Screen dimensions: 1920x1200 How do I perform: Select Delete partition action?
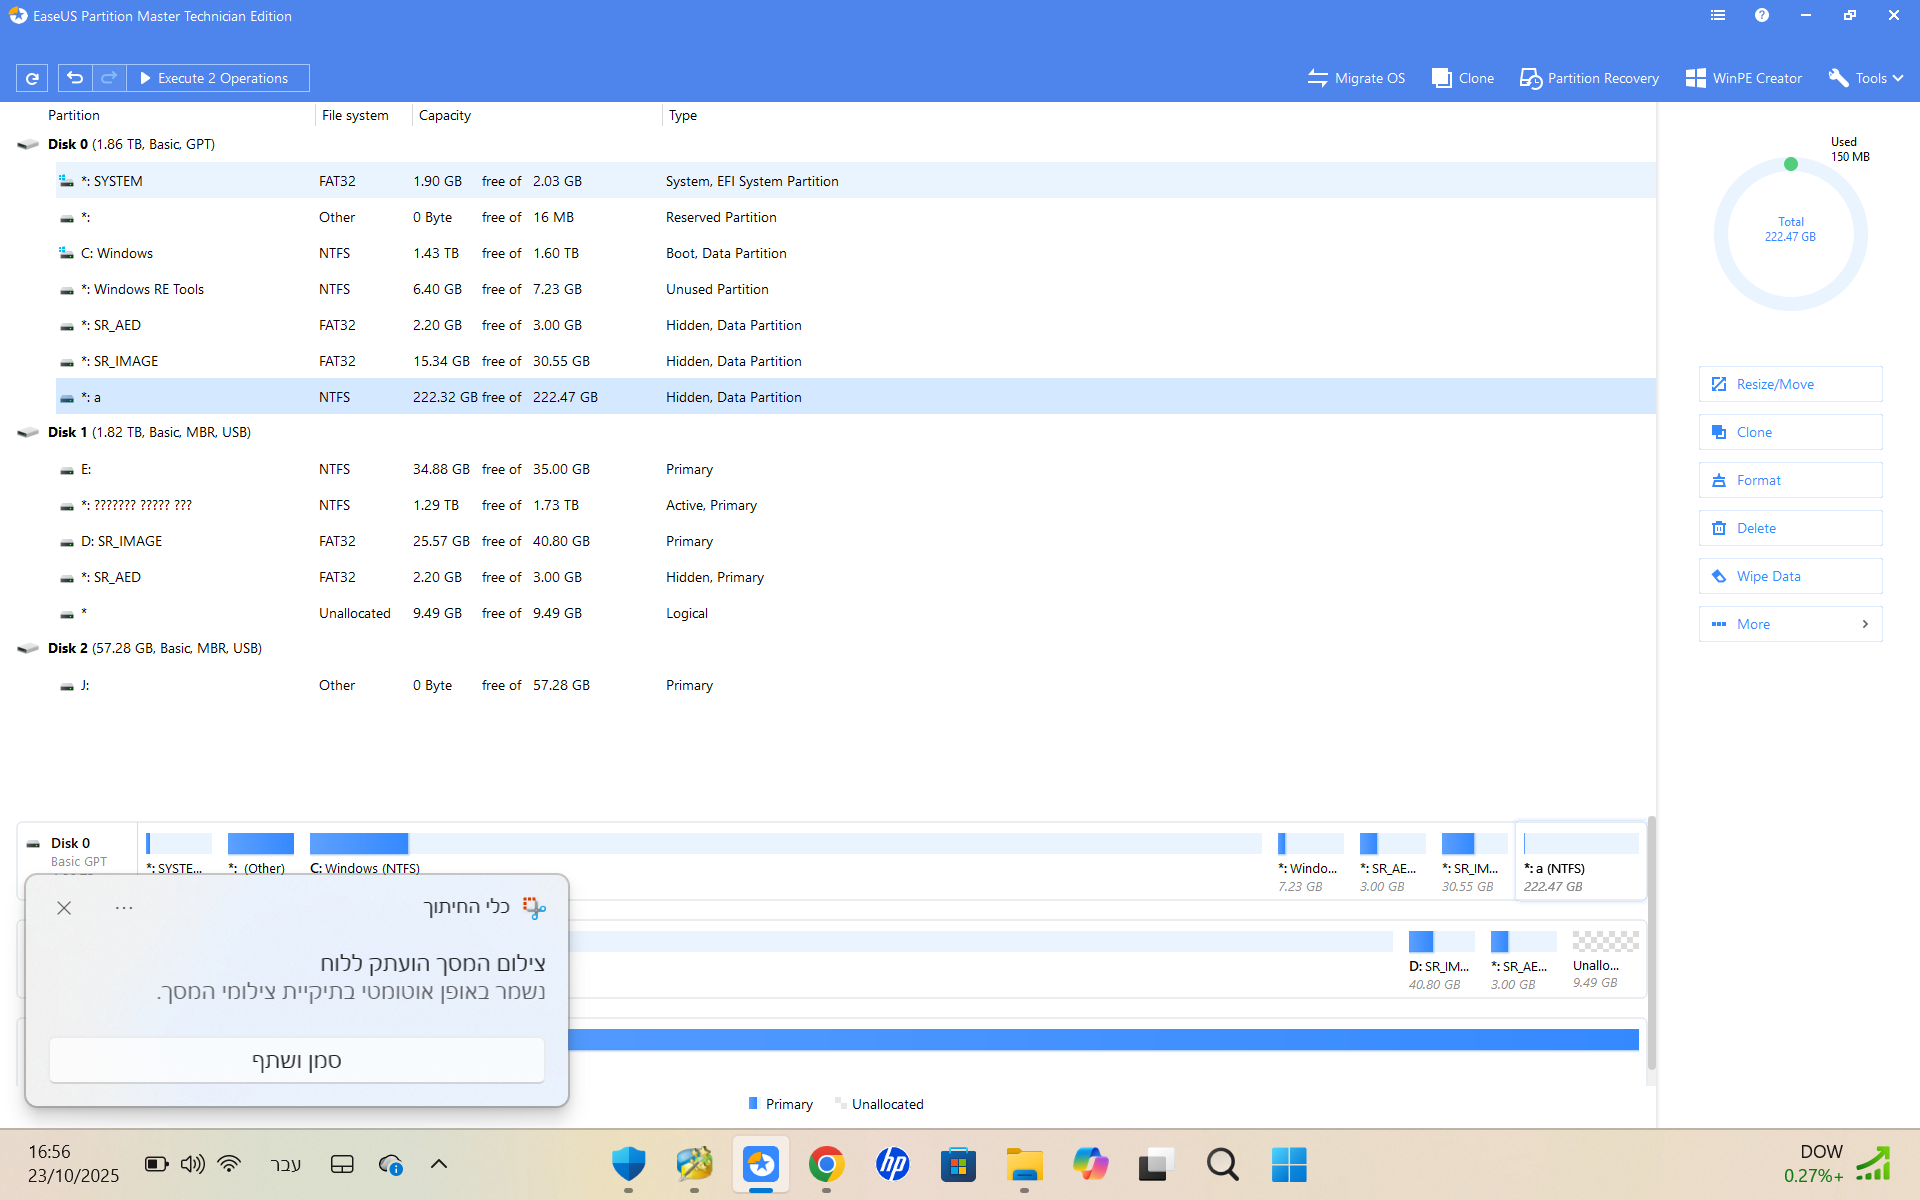[x=1789, y=528]
